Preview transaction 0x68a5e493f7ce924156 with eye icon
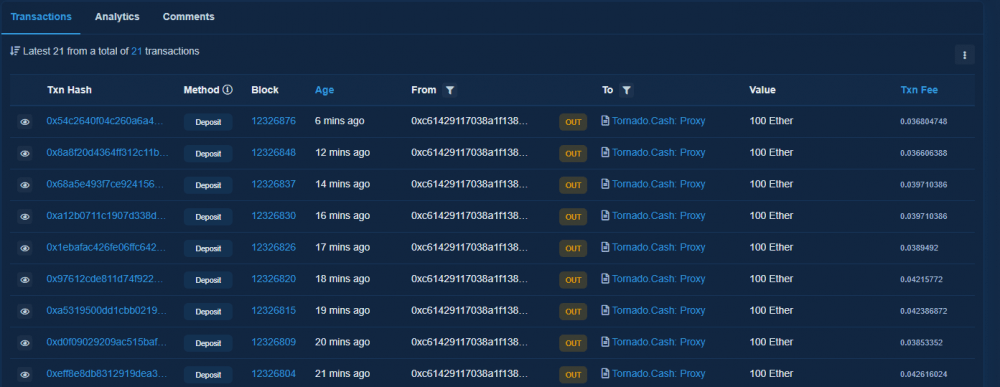 tap(25, 185)
